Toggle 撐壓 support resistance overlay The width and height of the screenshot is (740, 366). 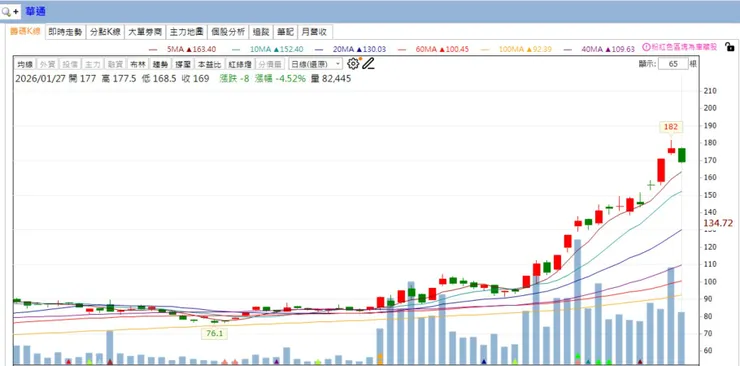(x=182, y=64)
